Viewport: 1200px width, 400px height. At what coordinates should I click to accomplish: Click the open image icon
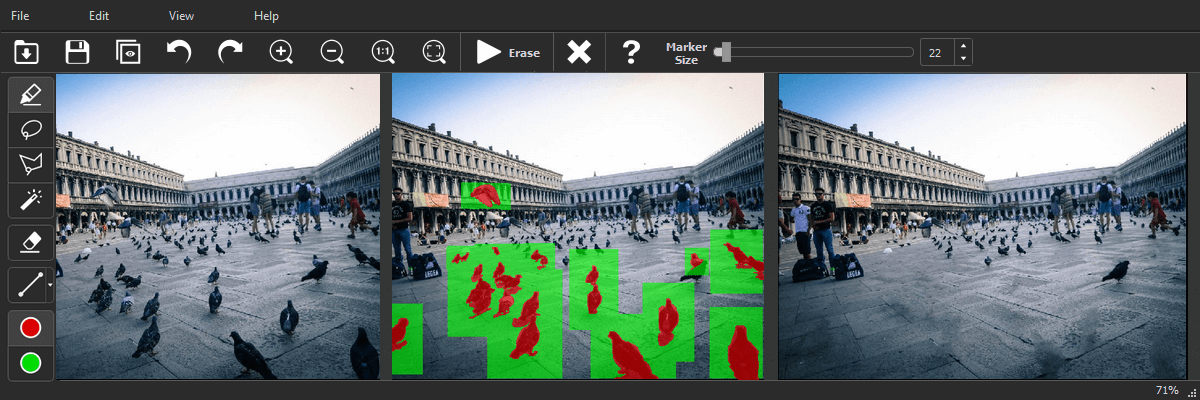pos(26,52)
